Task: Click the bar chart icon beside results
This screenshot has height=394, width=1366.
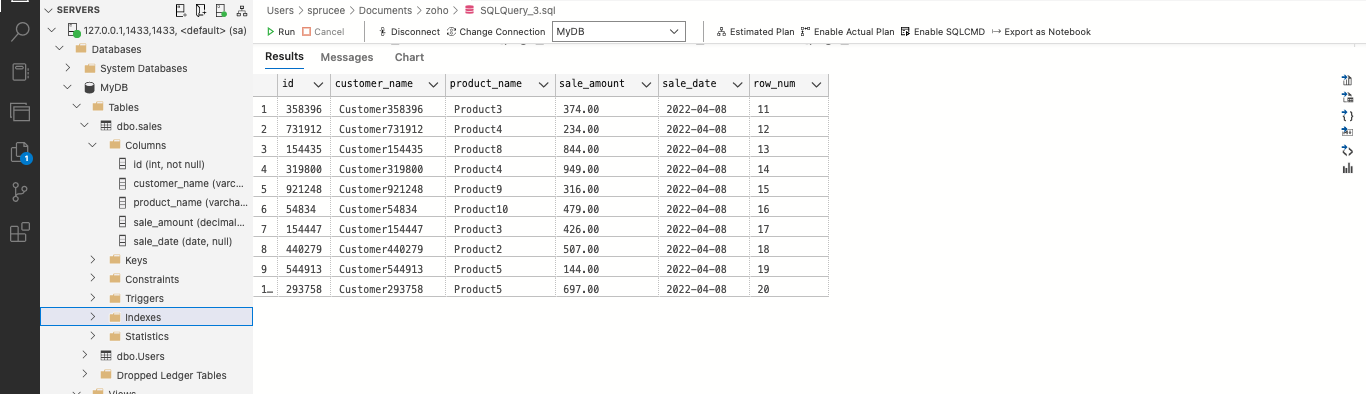Action: pyautogui.click(x=1347, y=168)
